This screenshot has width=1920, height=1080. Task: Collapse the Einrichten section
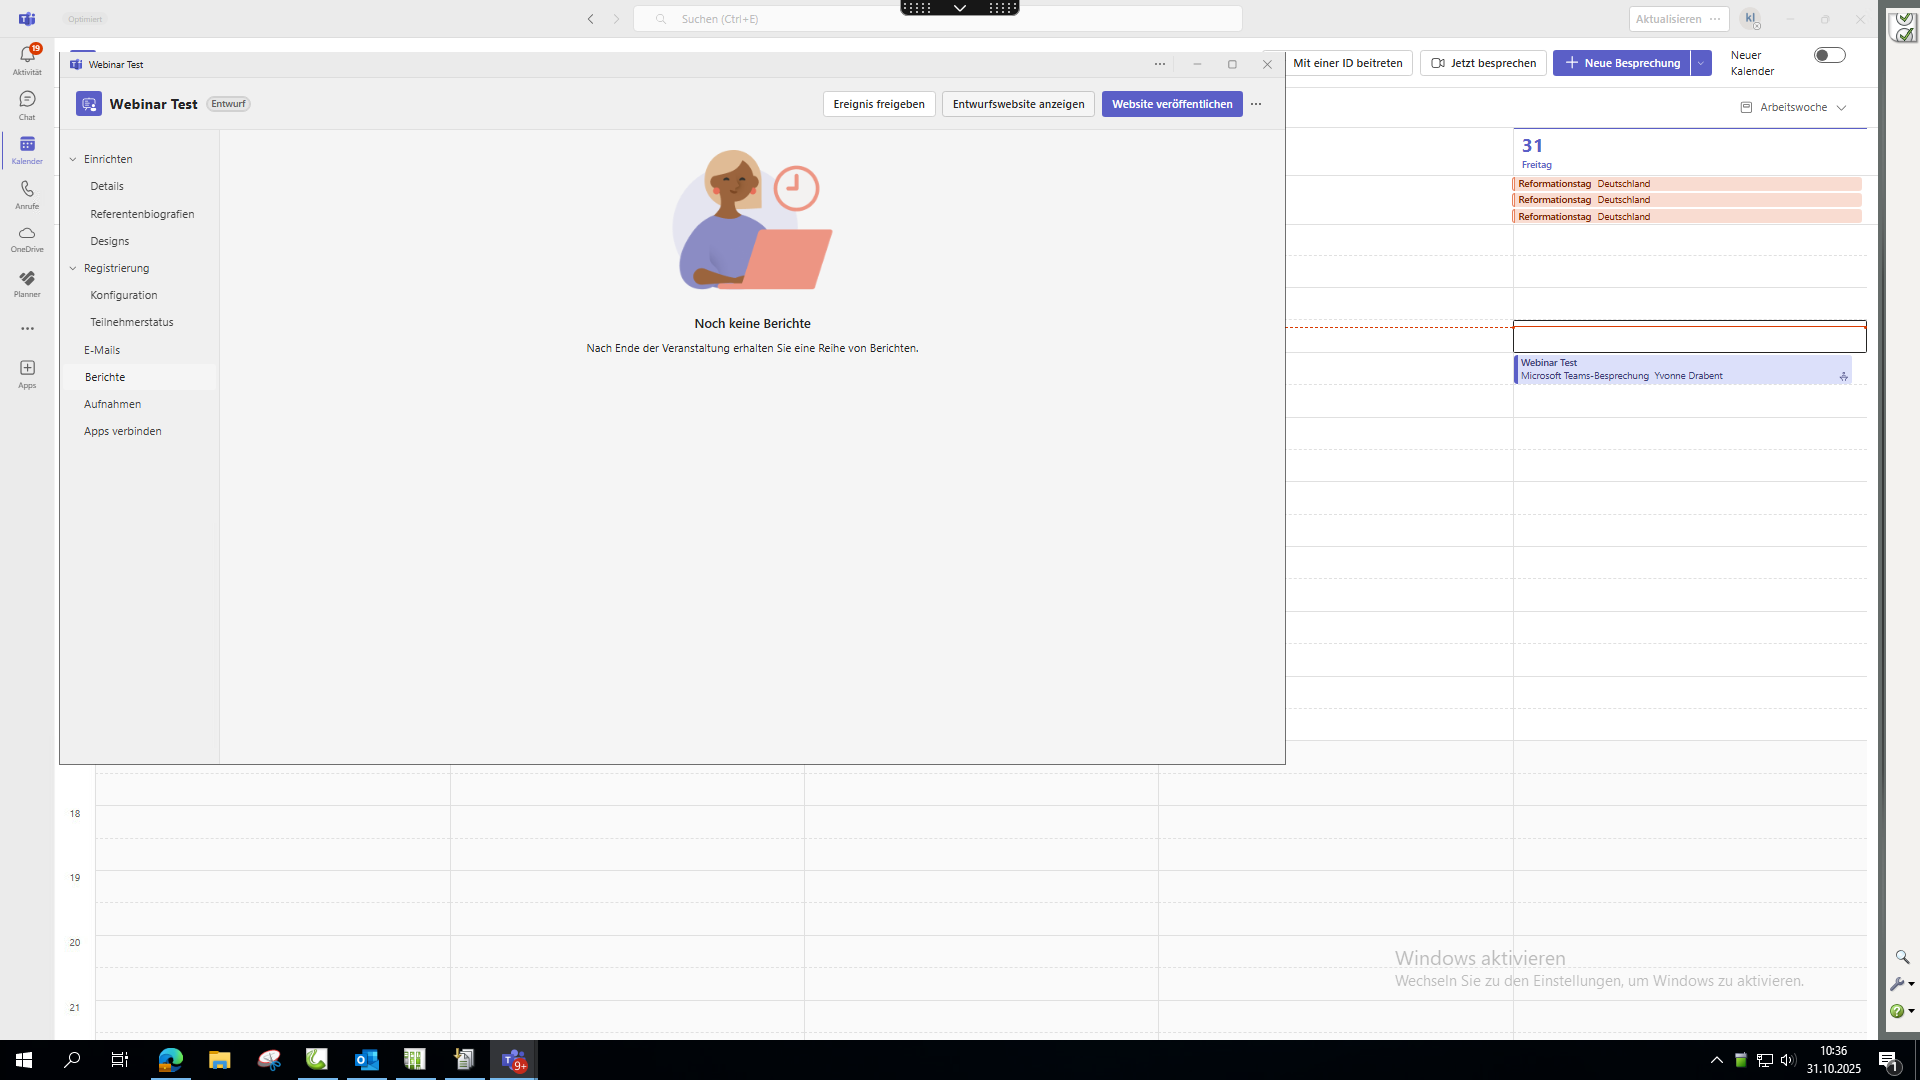73,159
